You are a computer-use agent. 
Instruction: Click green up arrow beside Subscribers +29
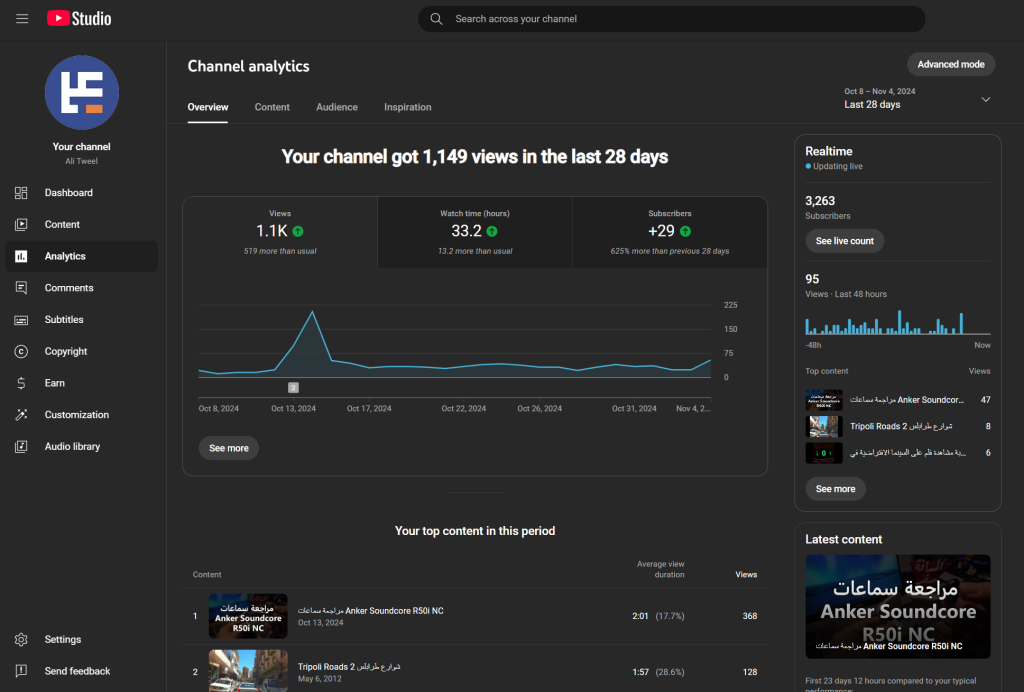coord(685,231)
